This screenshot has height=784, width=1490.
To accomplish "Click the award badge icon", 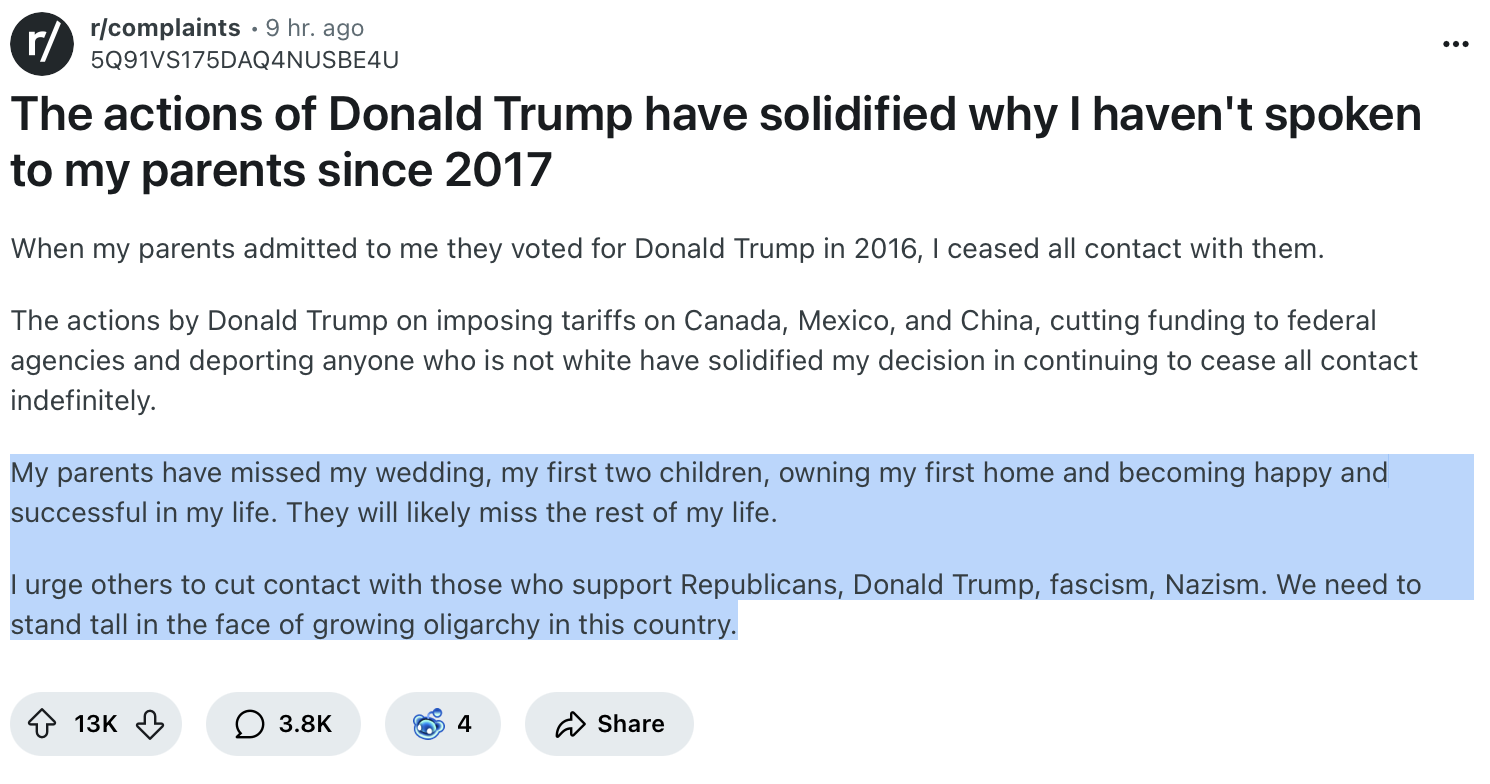I will click(x=428, y=723).
